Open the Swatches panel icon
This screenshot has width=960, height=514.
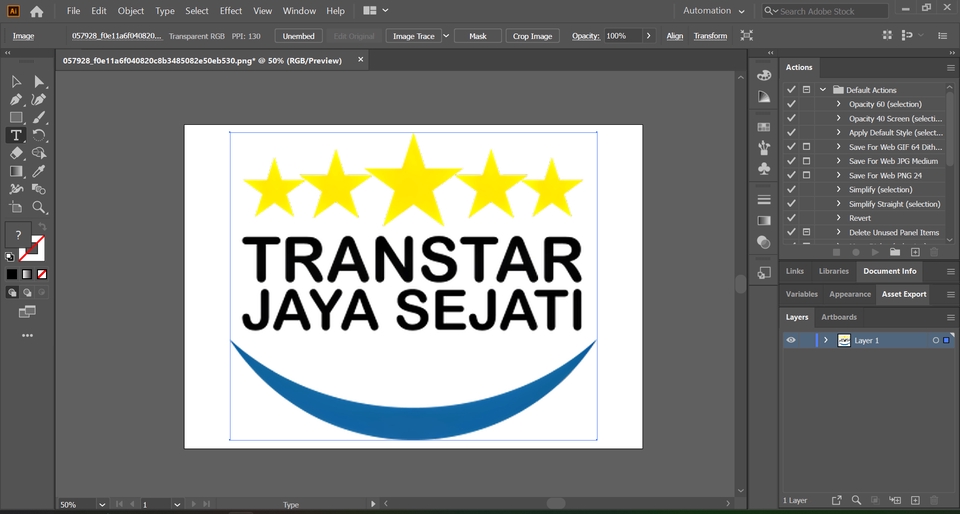point(763,127)
